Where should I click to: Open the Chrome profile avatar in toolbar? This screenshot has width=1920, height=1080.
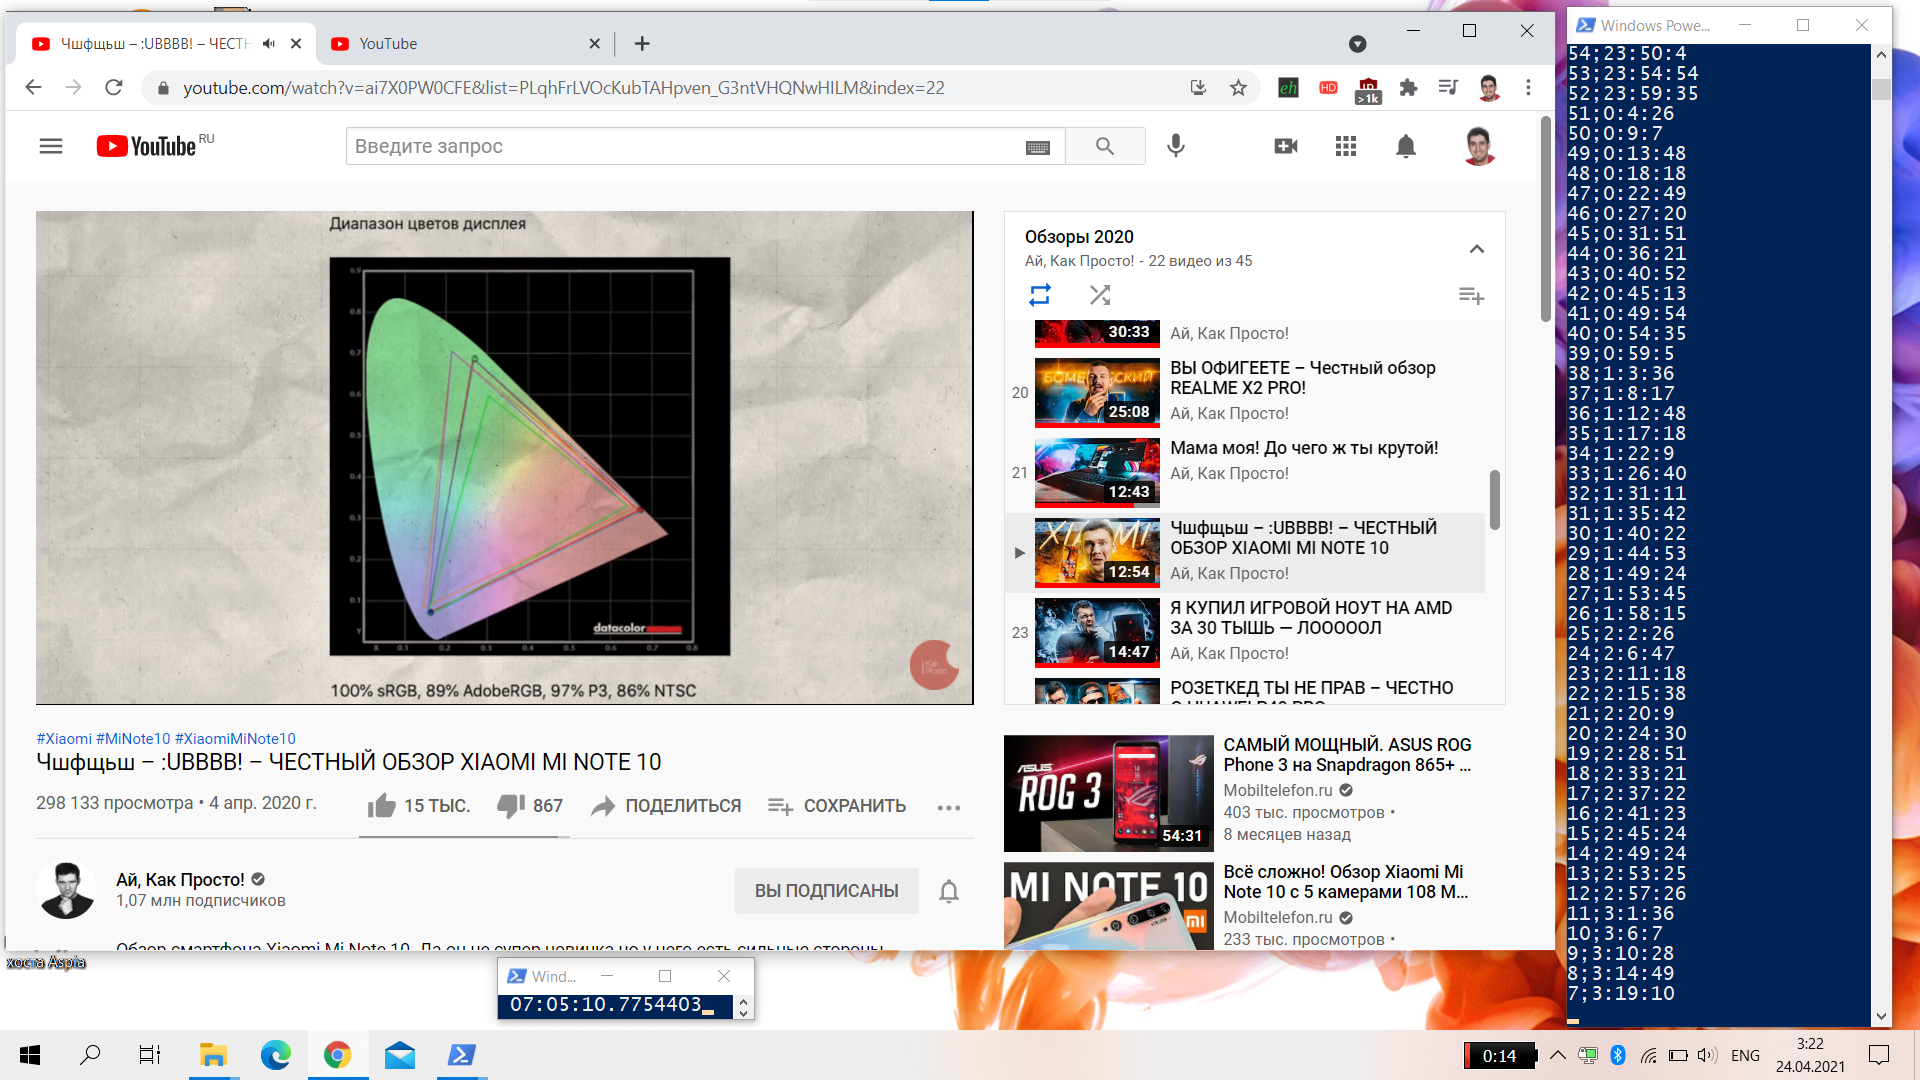(x=1488, y=88)
